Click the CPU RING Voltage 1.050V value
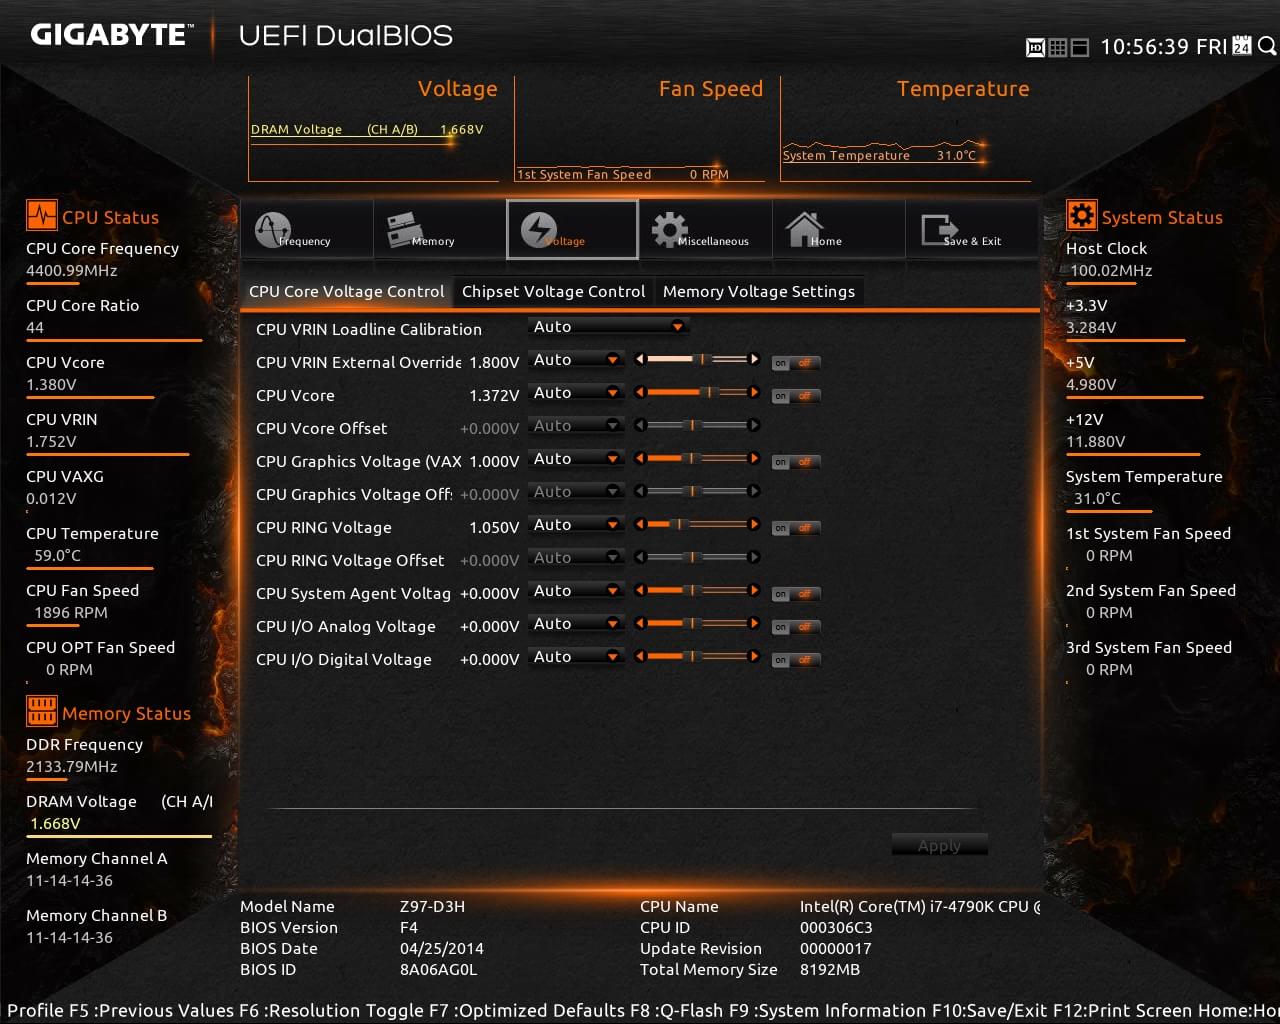Image resolution: width=1280 pixels, height=1024 pixels. pyautogui.click(x=494, y=528)
